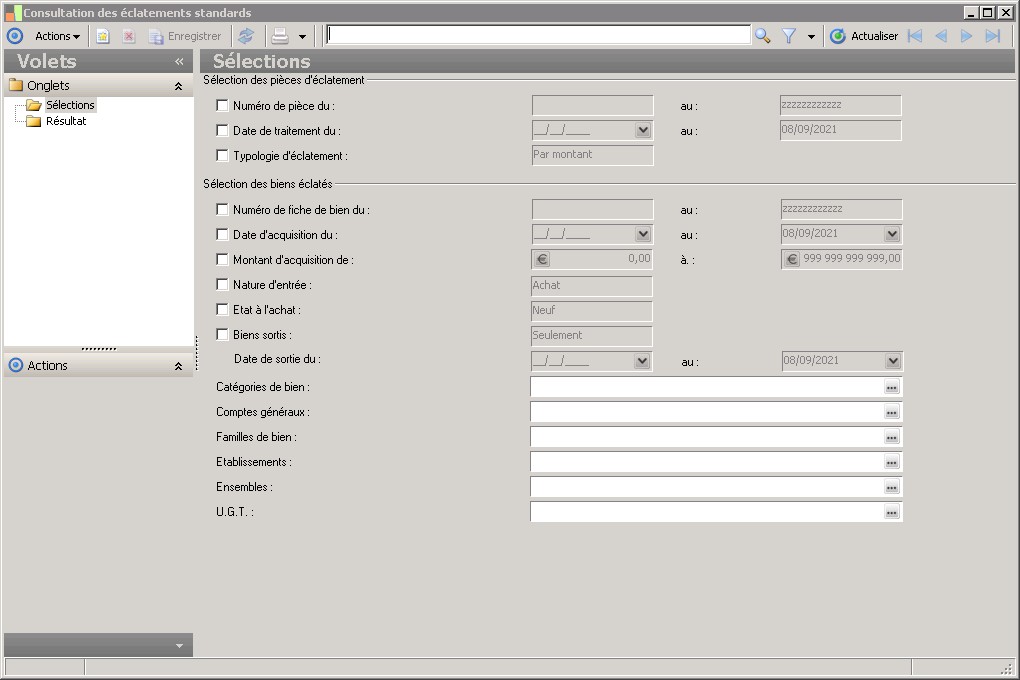Screen dimensions: 1020x680
Task: Click the Numéro de pièce au zzzzzzzzzzzz field
Action: [x=841, y=105]
